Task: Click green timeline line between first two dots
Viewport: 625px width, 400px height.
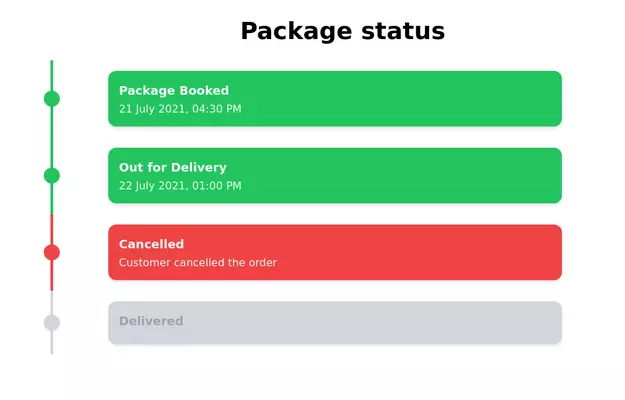Action: pos(52,137)
